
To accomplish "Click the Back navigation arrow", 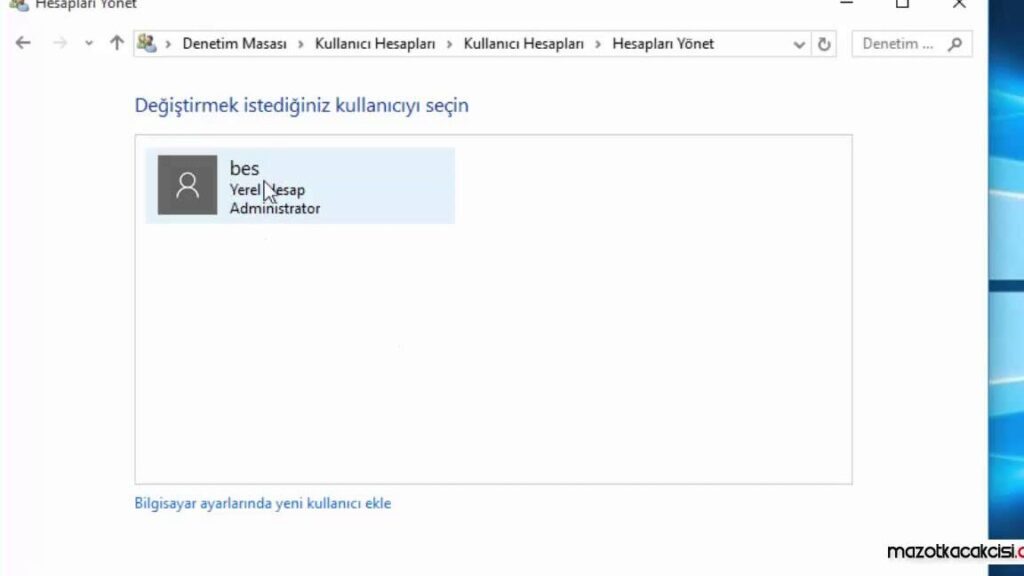I will [22, 43].
